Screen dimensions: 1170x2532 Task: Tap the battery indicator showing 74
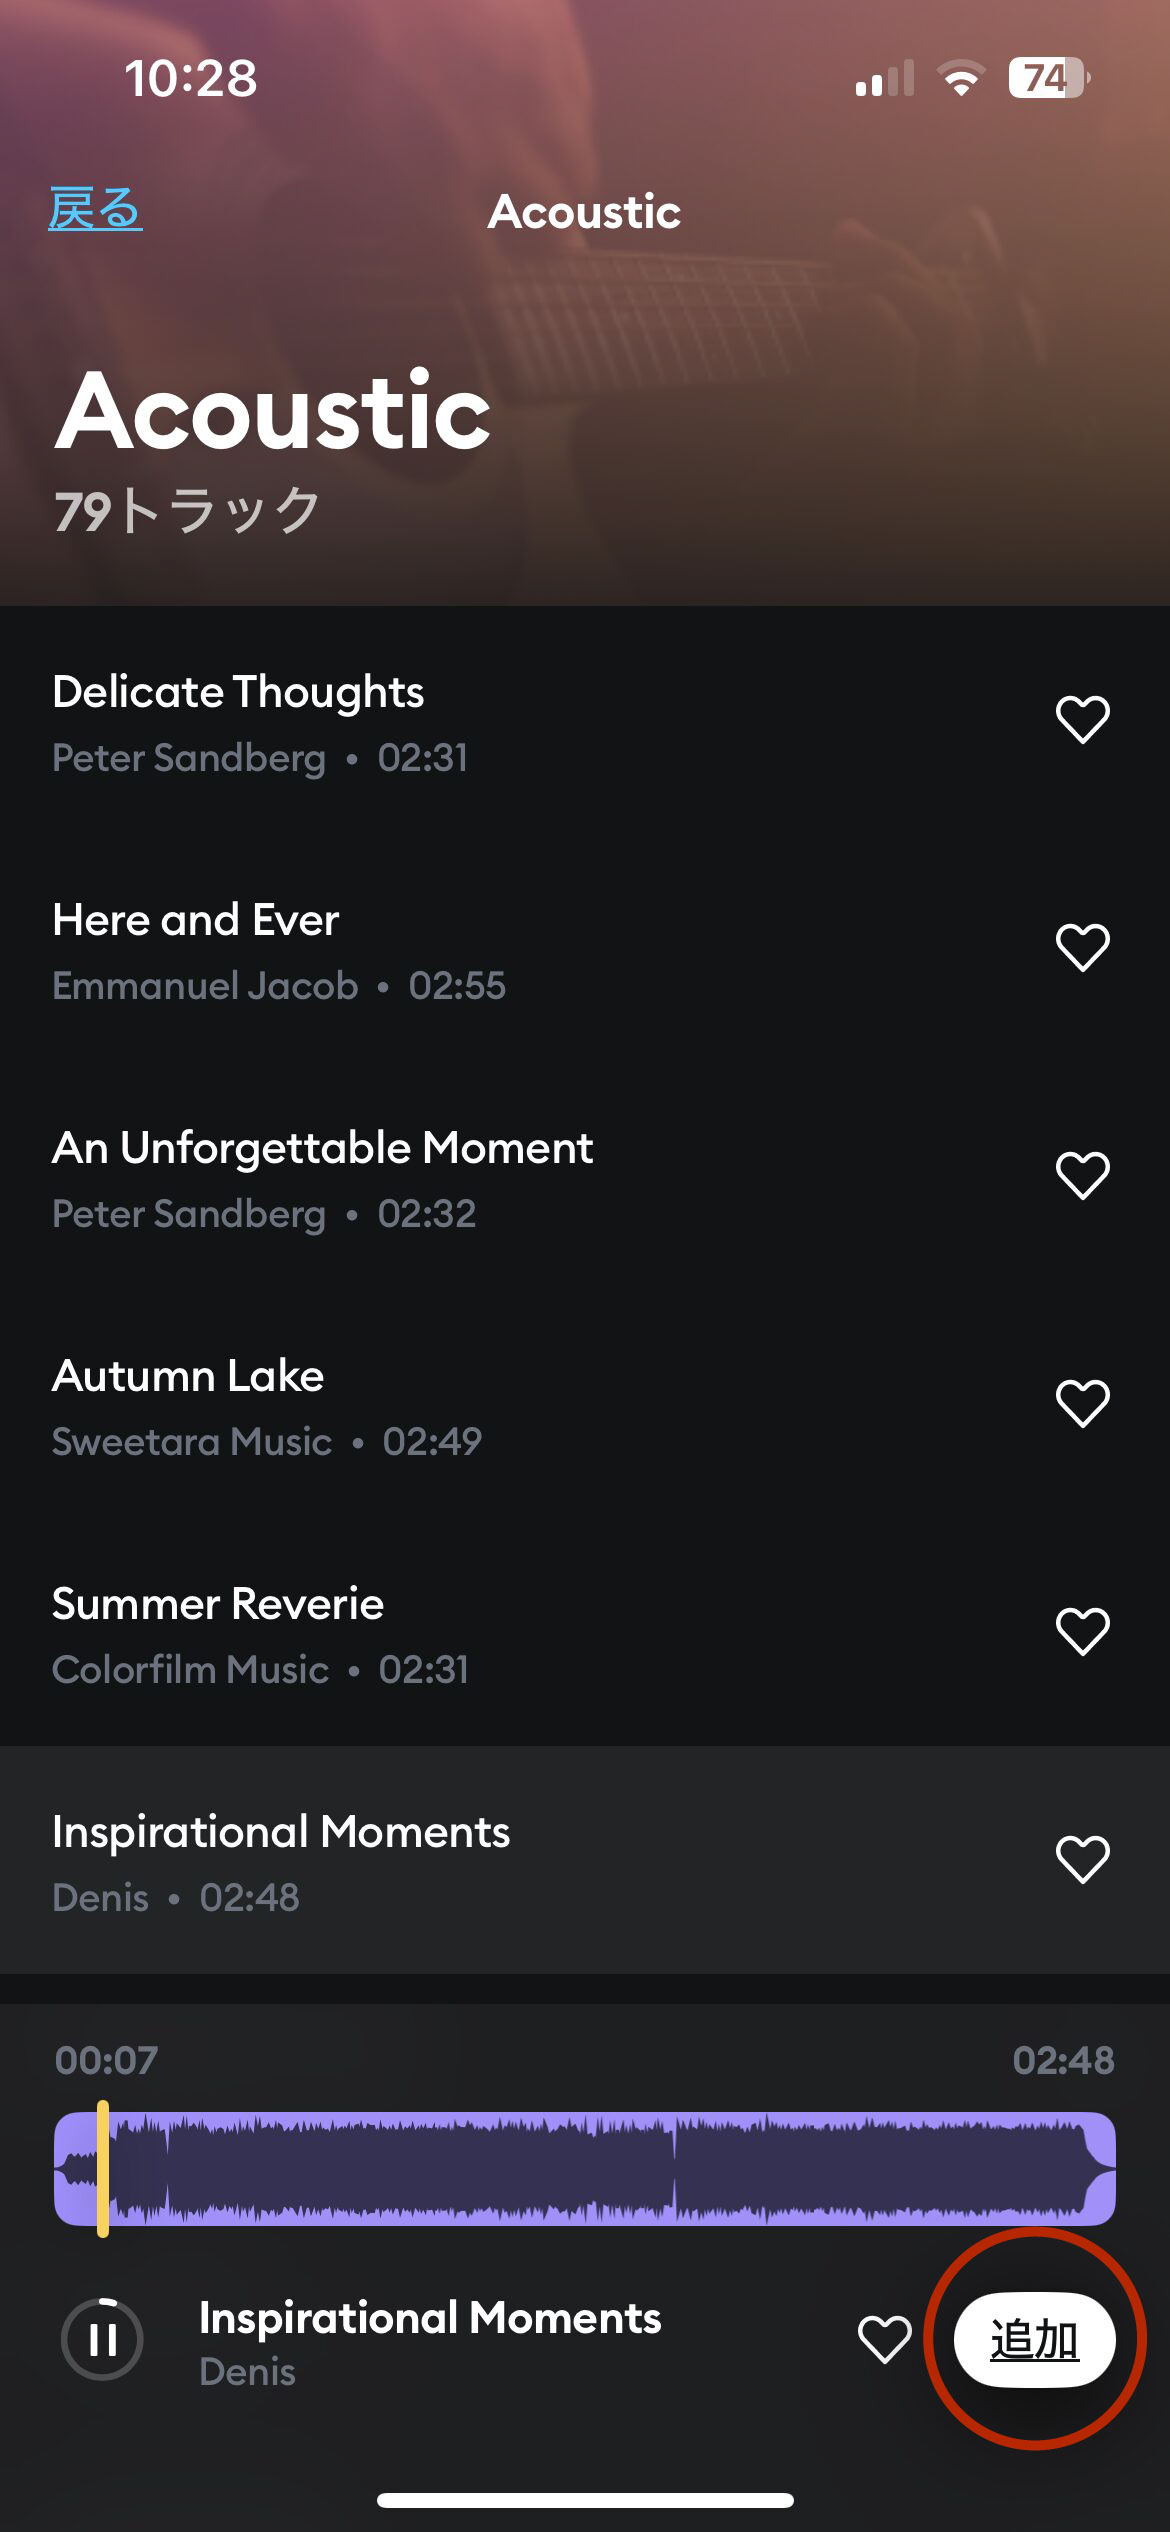[x=1047, y=78]
